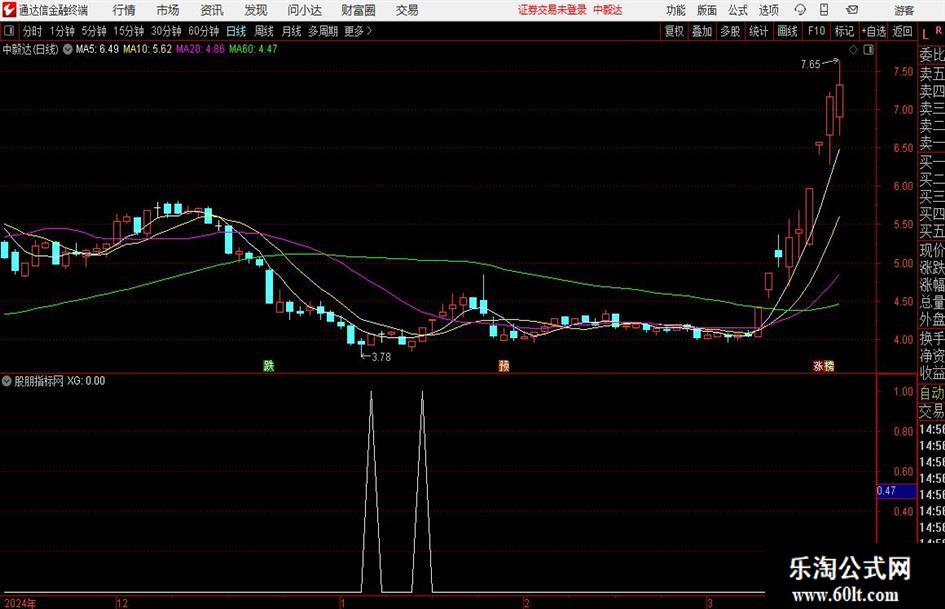The height and width of the screenshot is (609, 945).
Task: Click the +自选 add to watchlist button
Action: pyautogui.click(x=873, y=31)
